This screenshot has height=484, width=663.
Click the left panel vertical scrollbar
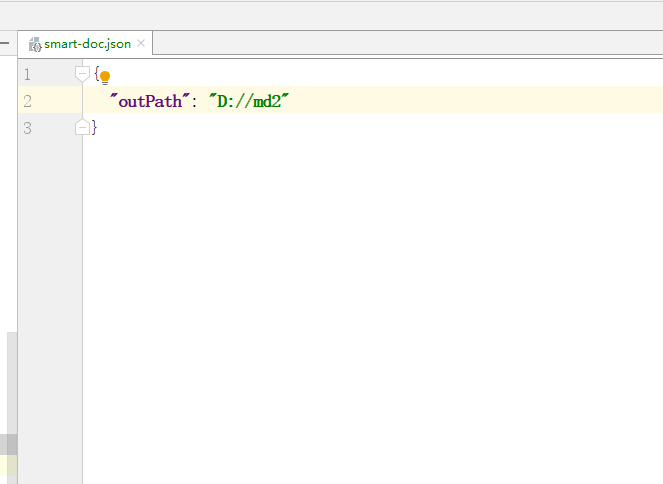(12, 380)
